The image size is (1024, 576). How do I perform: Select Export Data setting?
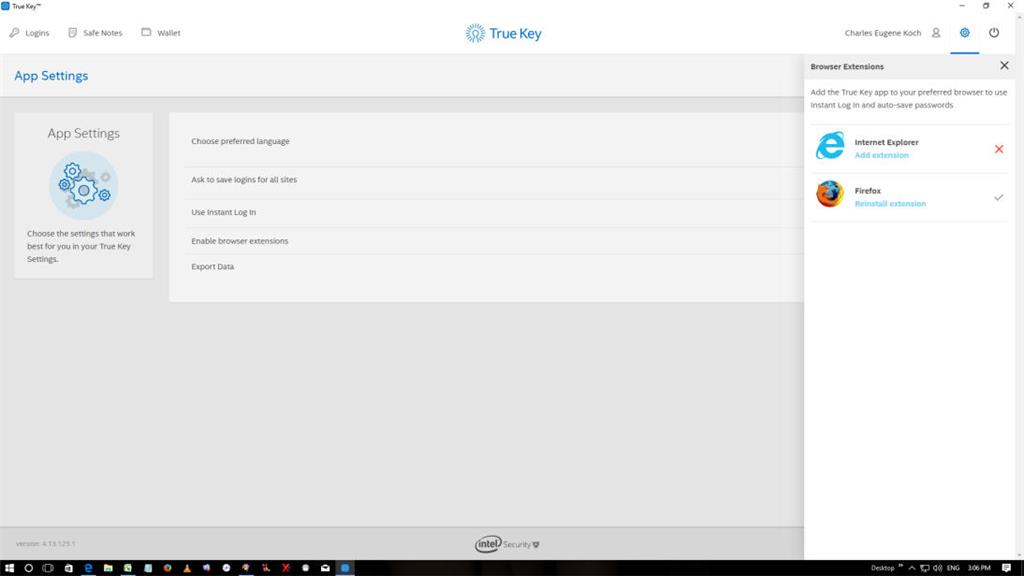(x=212, y=266)
